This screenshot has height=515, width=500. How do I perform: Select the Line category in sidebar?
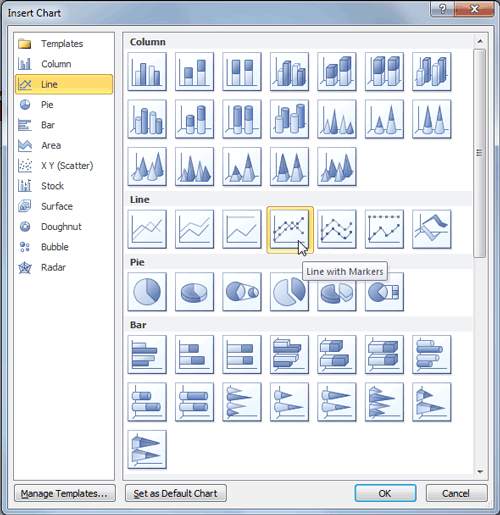point(64,84)
